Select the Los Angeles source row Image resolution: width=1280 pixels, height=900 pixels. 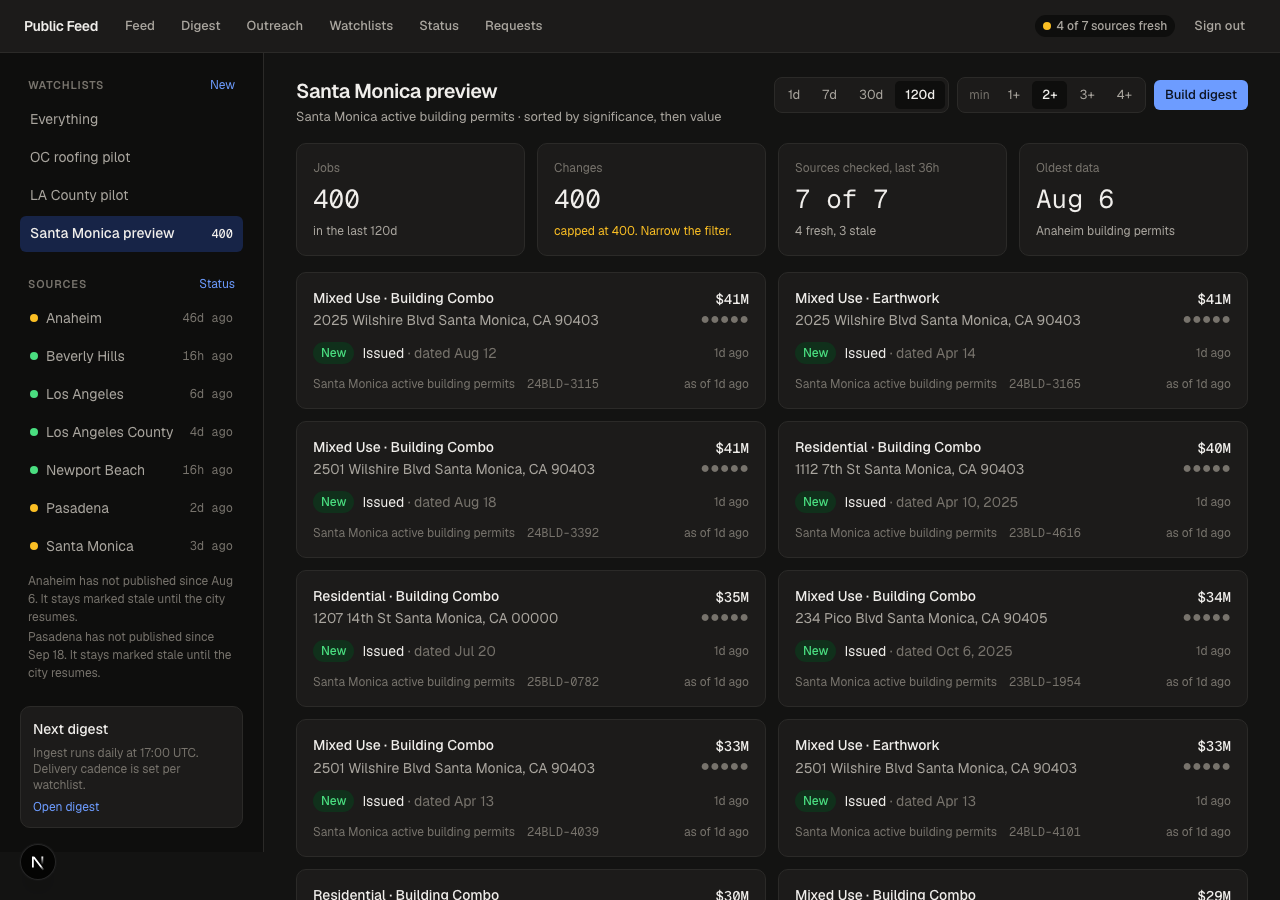(131, 394)
